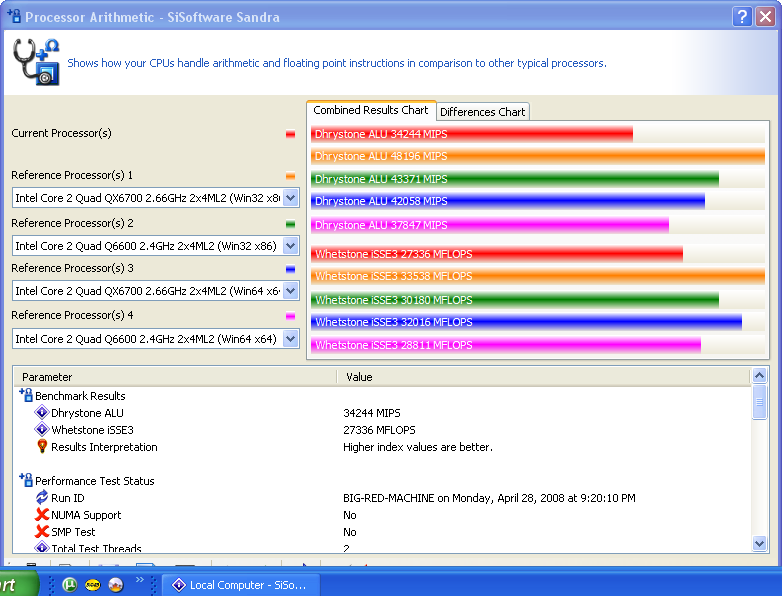Click the magenta Dhrystone ALU 37847 MIPS bar
The image size is (782, 596).
coord(490,225)
